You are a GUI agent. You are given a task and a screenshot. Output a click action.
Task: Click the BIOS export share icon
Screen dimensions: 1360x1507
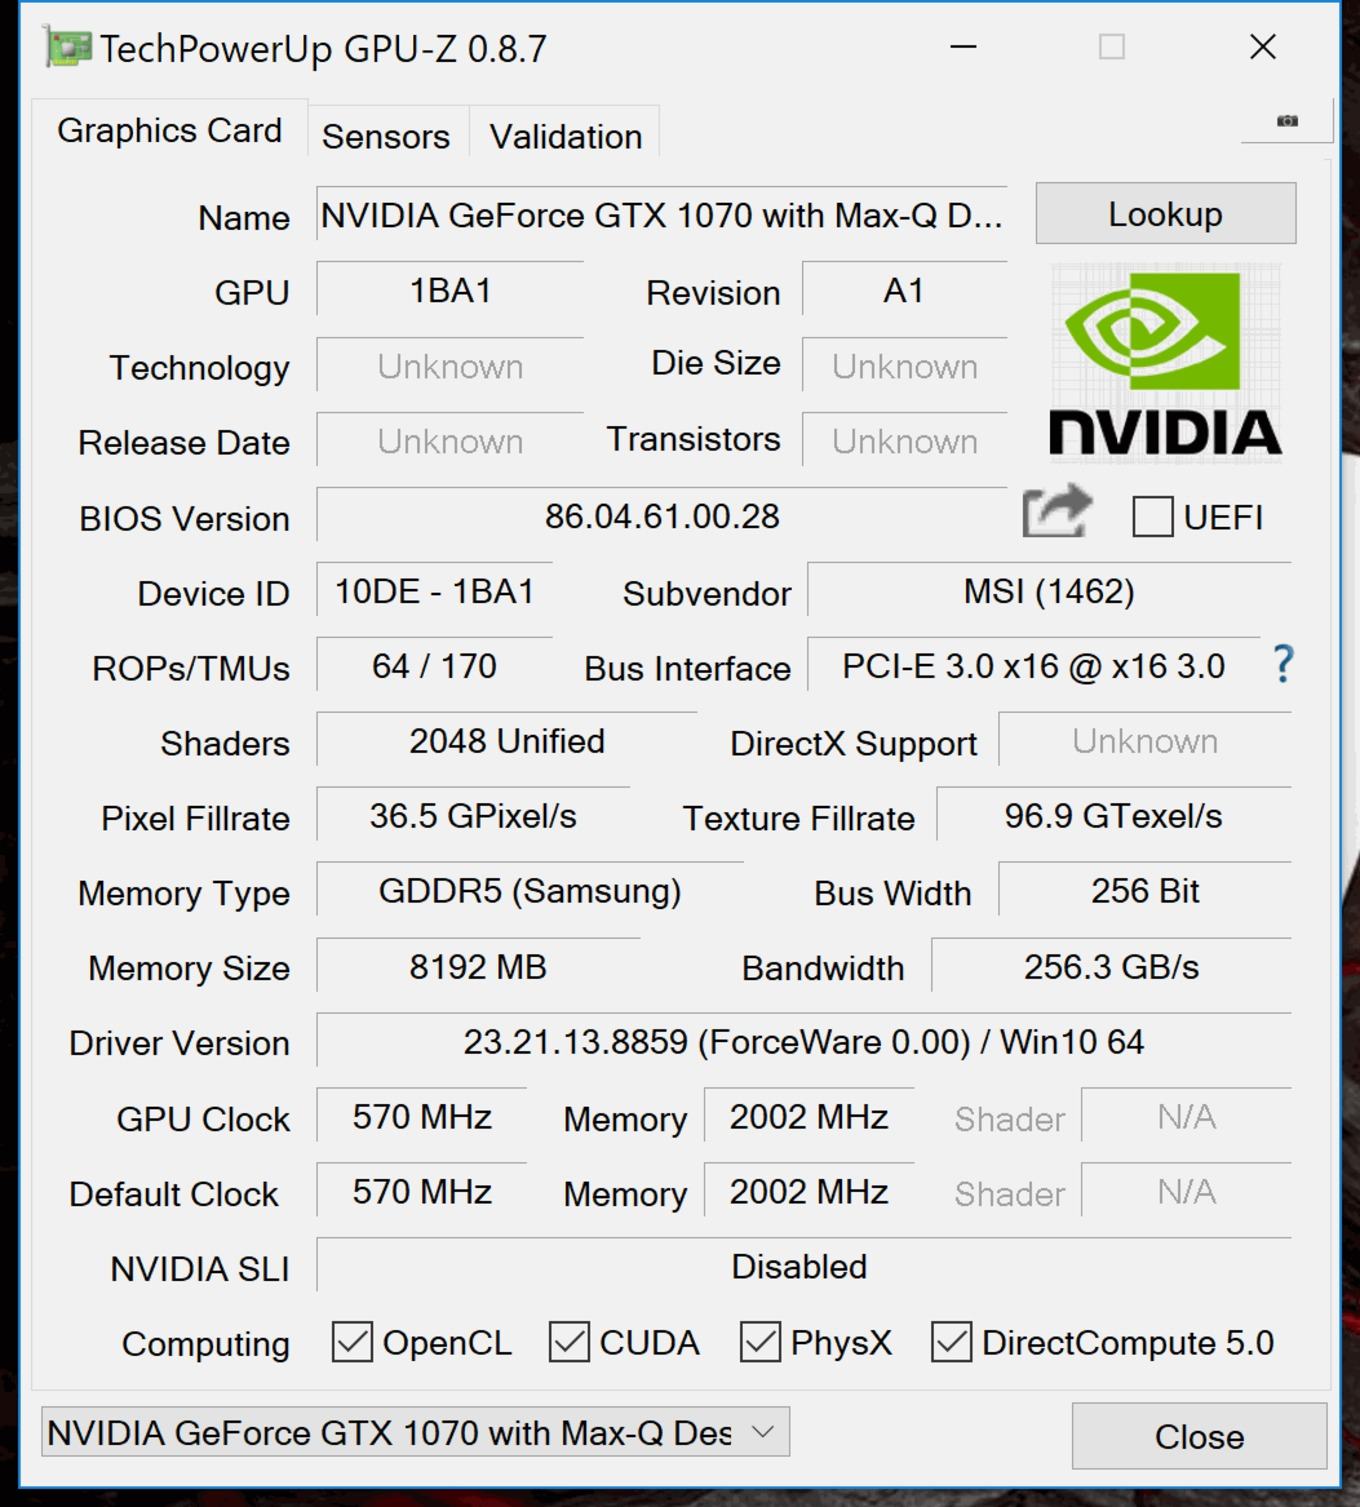click(1057, 511)
